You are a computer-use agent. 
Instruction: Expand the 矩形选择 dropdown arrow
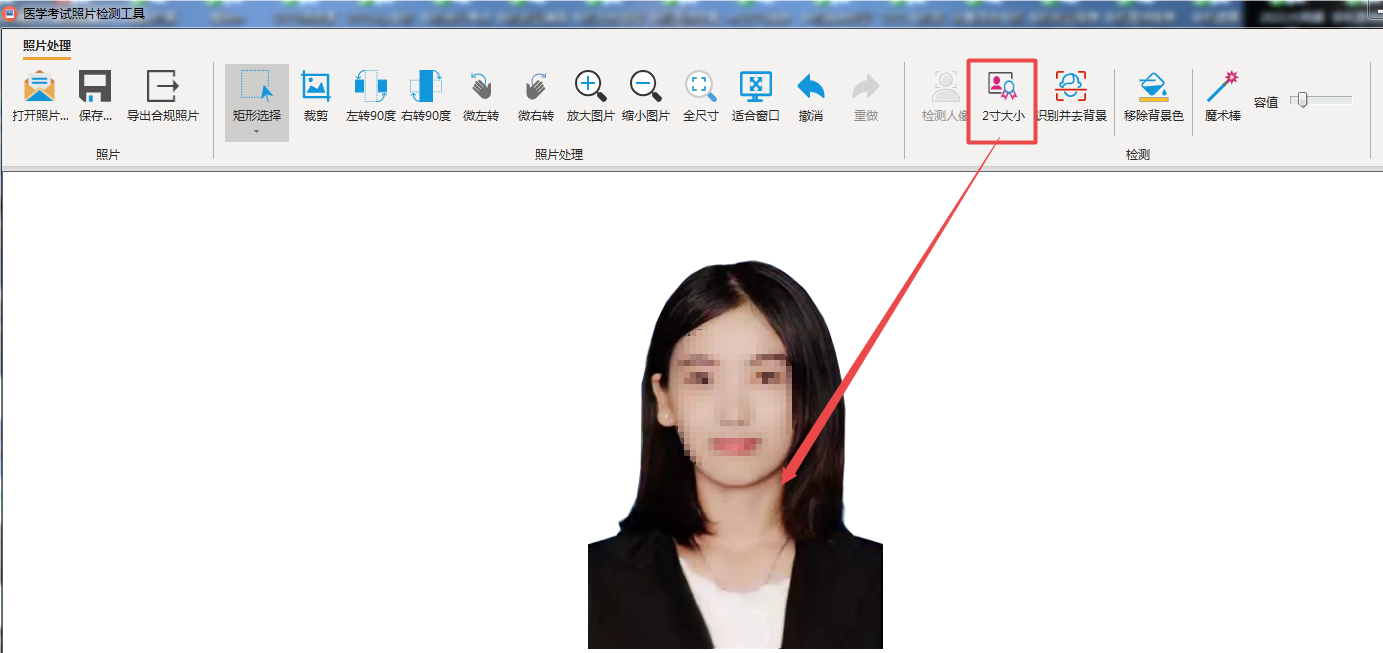(256, 132)
